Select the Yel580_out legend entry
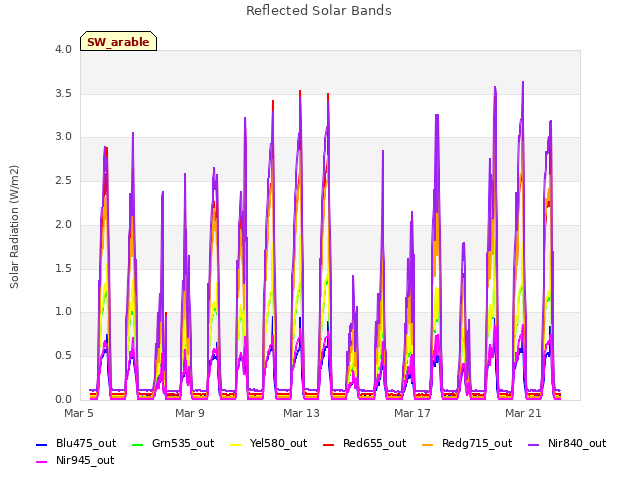Viewport: 640px width, 480px height. point(269,443)
